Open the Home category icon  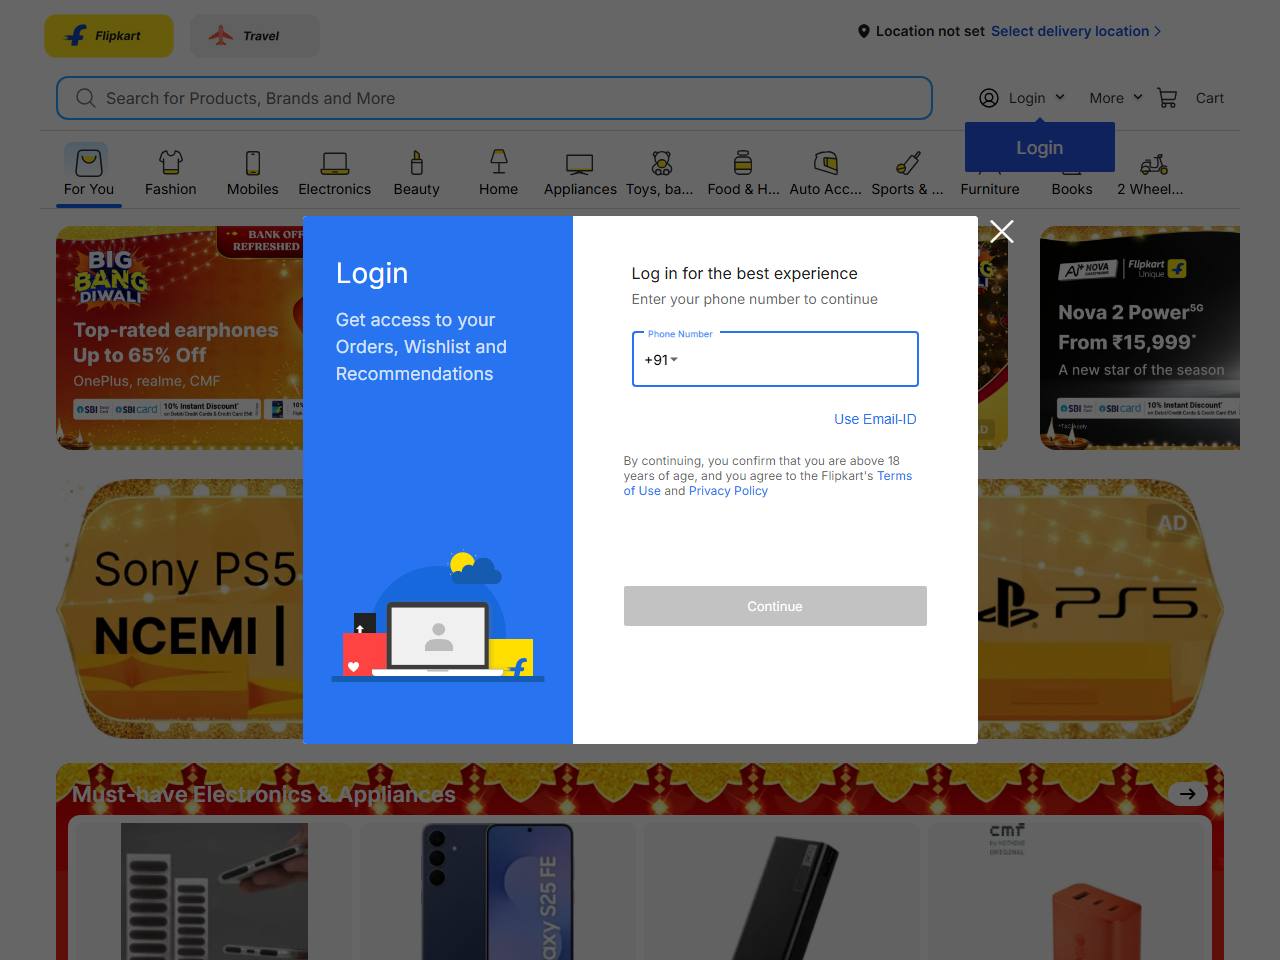499,161
